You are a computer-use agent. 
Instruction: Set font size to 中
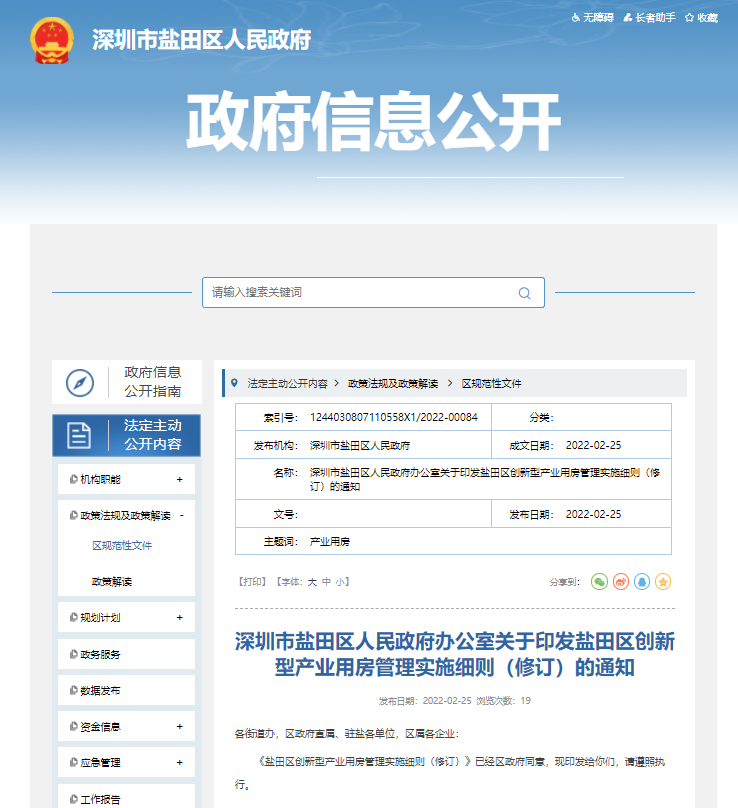tap(326, 582)
